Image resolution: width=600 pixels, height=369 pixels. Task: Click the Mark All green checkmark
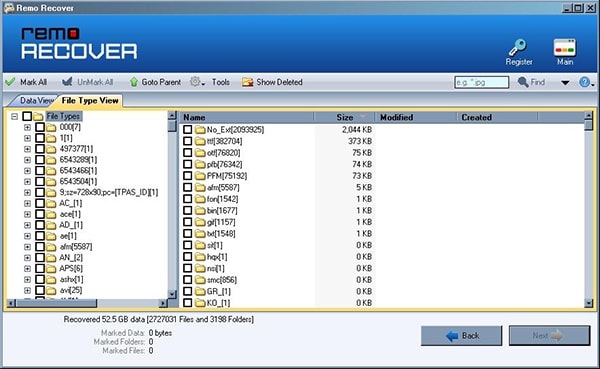coord(10,82)
